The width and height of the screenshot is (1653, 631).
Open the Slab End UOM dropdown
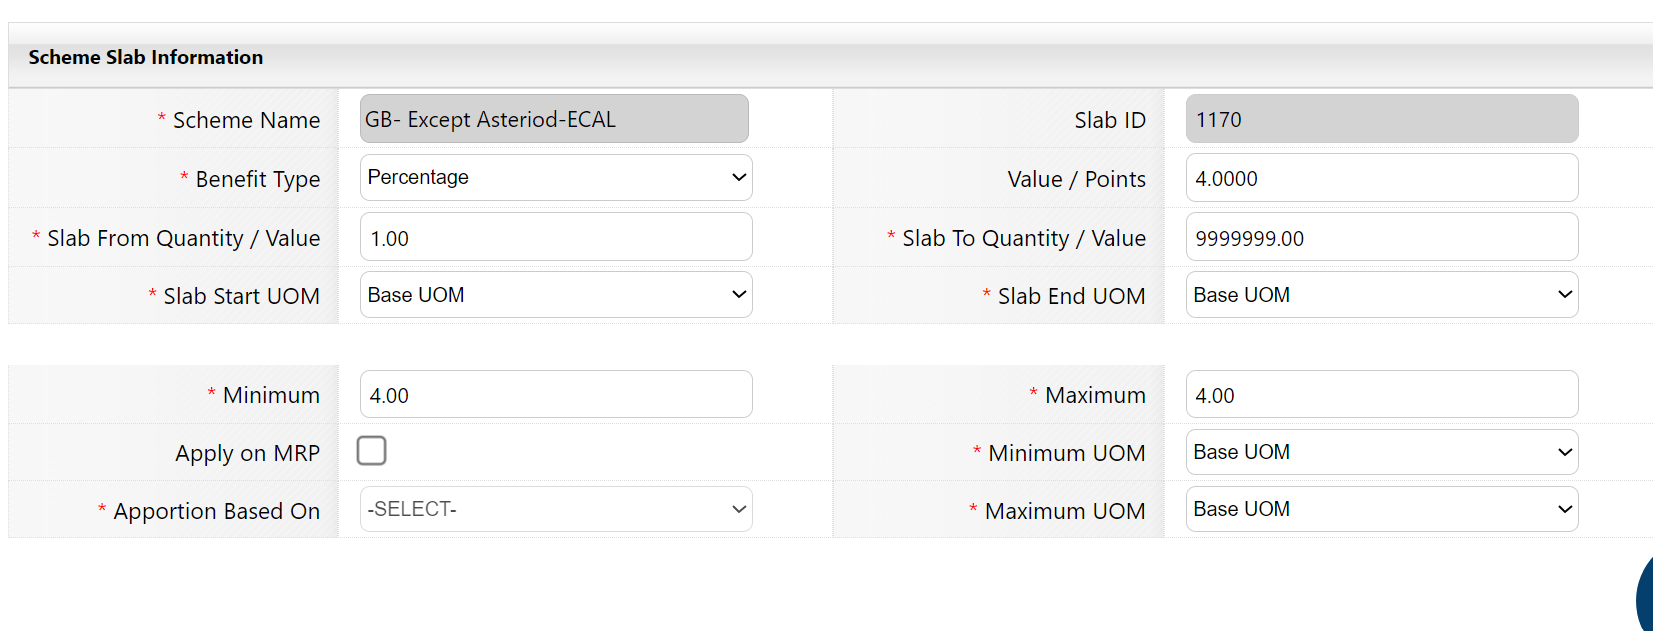(1382, 295)
